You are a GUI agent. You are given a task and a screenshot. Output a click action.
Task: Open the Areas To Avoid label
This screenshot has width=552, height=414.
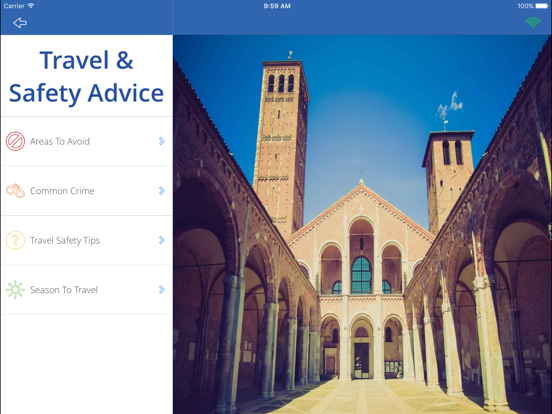point(60,142)
